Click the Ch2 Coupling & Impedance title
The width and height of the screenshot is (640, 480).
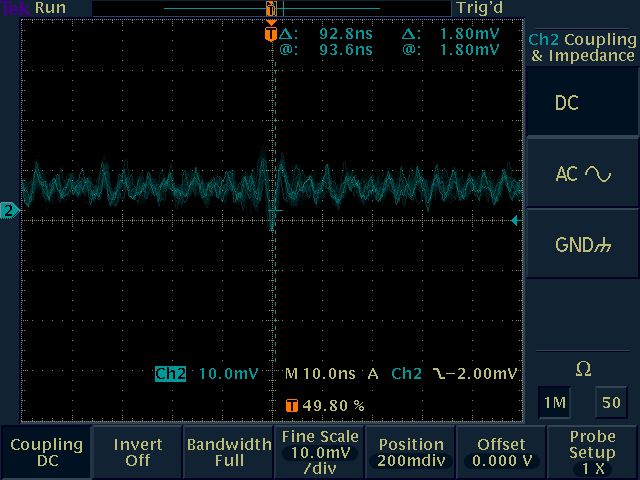coord(582,47)
